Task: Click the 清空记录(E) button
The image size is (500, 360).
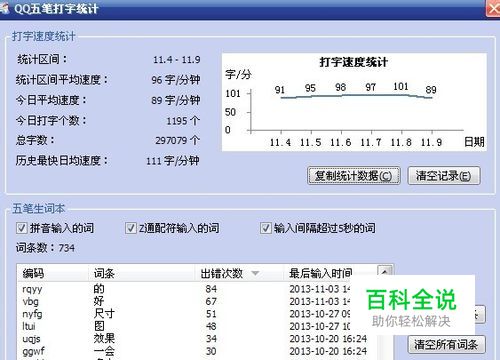Action: point(444,176)
